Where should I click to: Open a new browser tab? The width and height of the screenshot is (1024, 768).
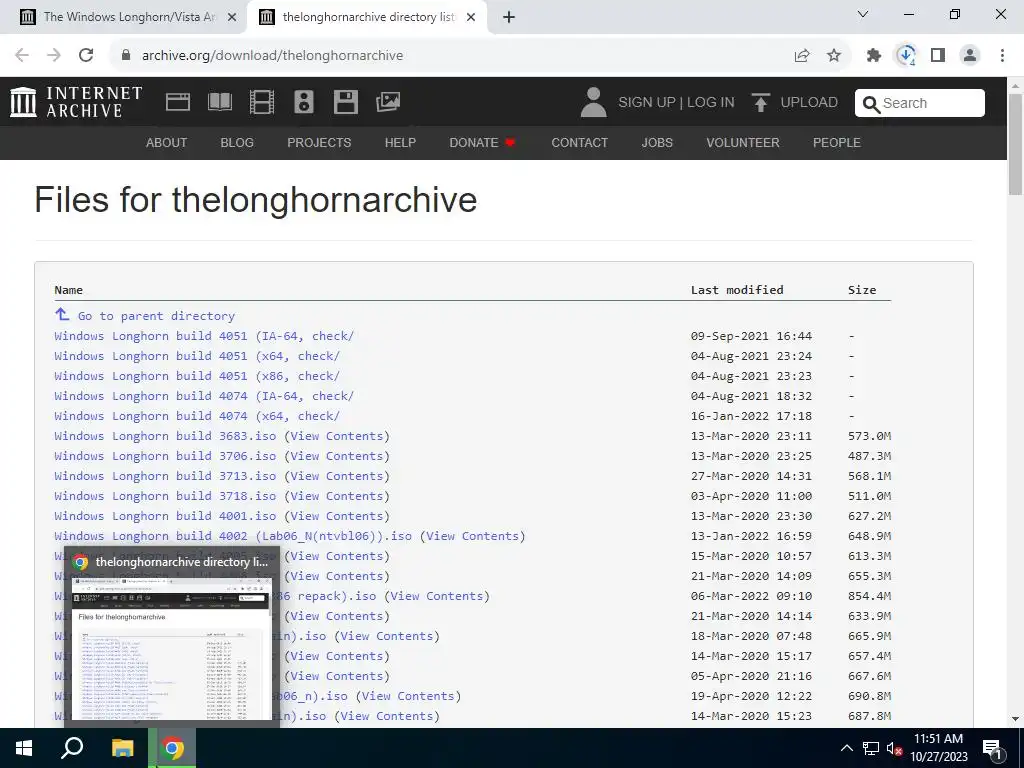pos(509,18)
